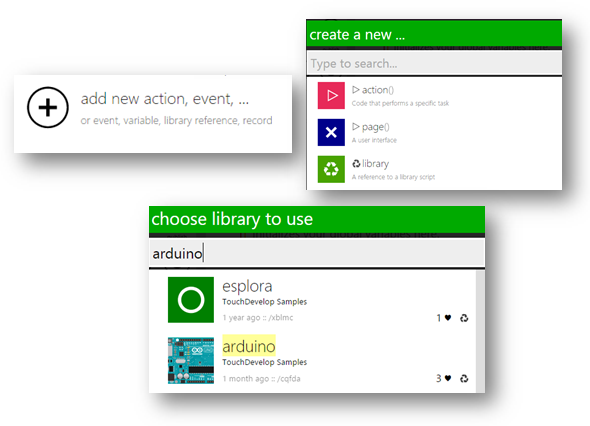Click heart icon on arduino row
The height and width of the screenshot is (426, 590).
pyautogui.click(x=448, y=378)
